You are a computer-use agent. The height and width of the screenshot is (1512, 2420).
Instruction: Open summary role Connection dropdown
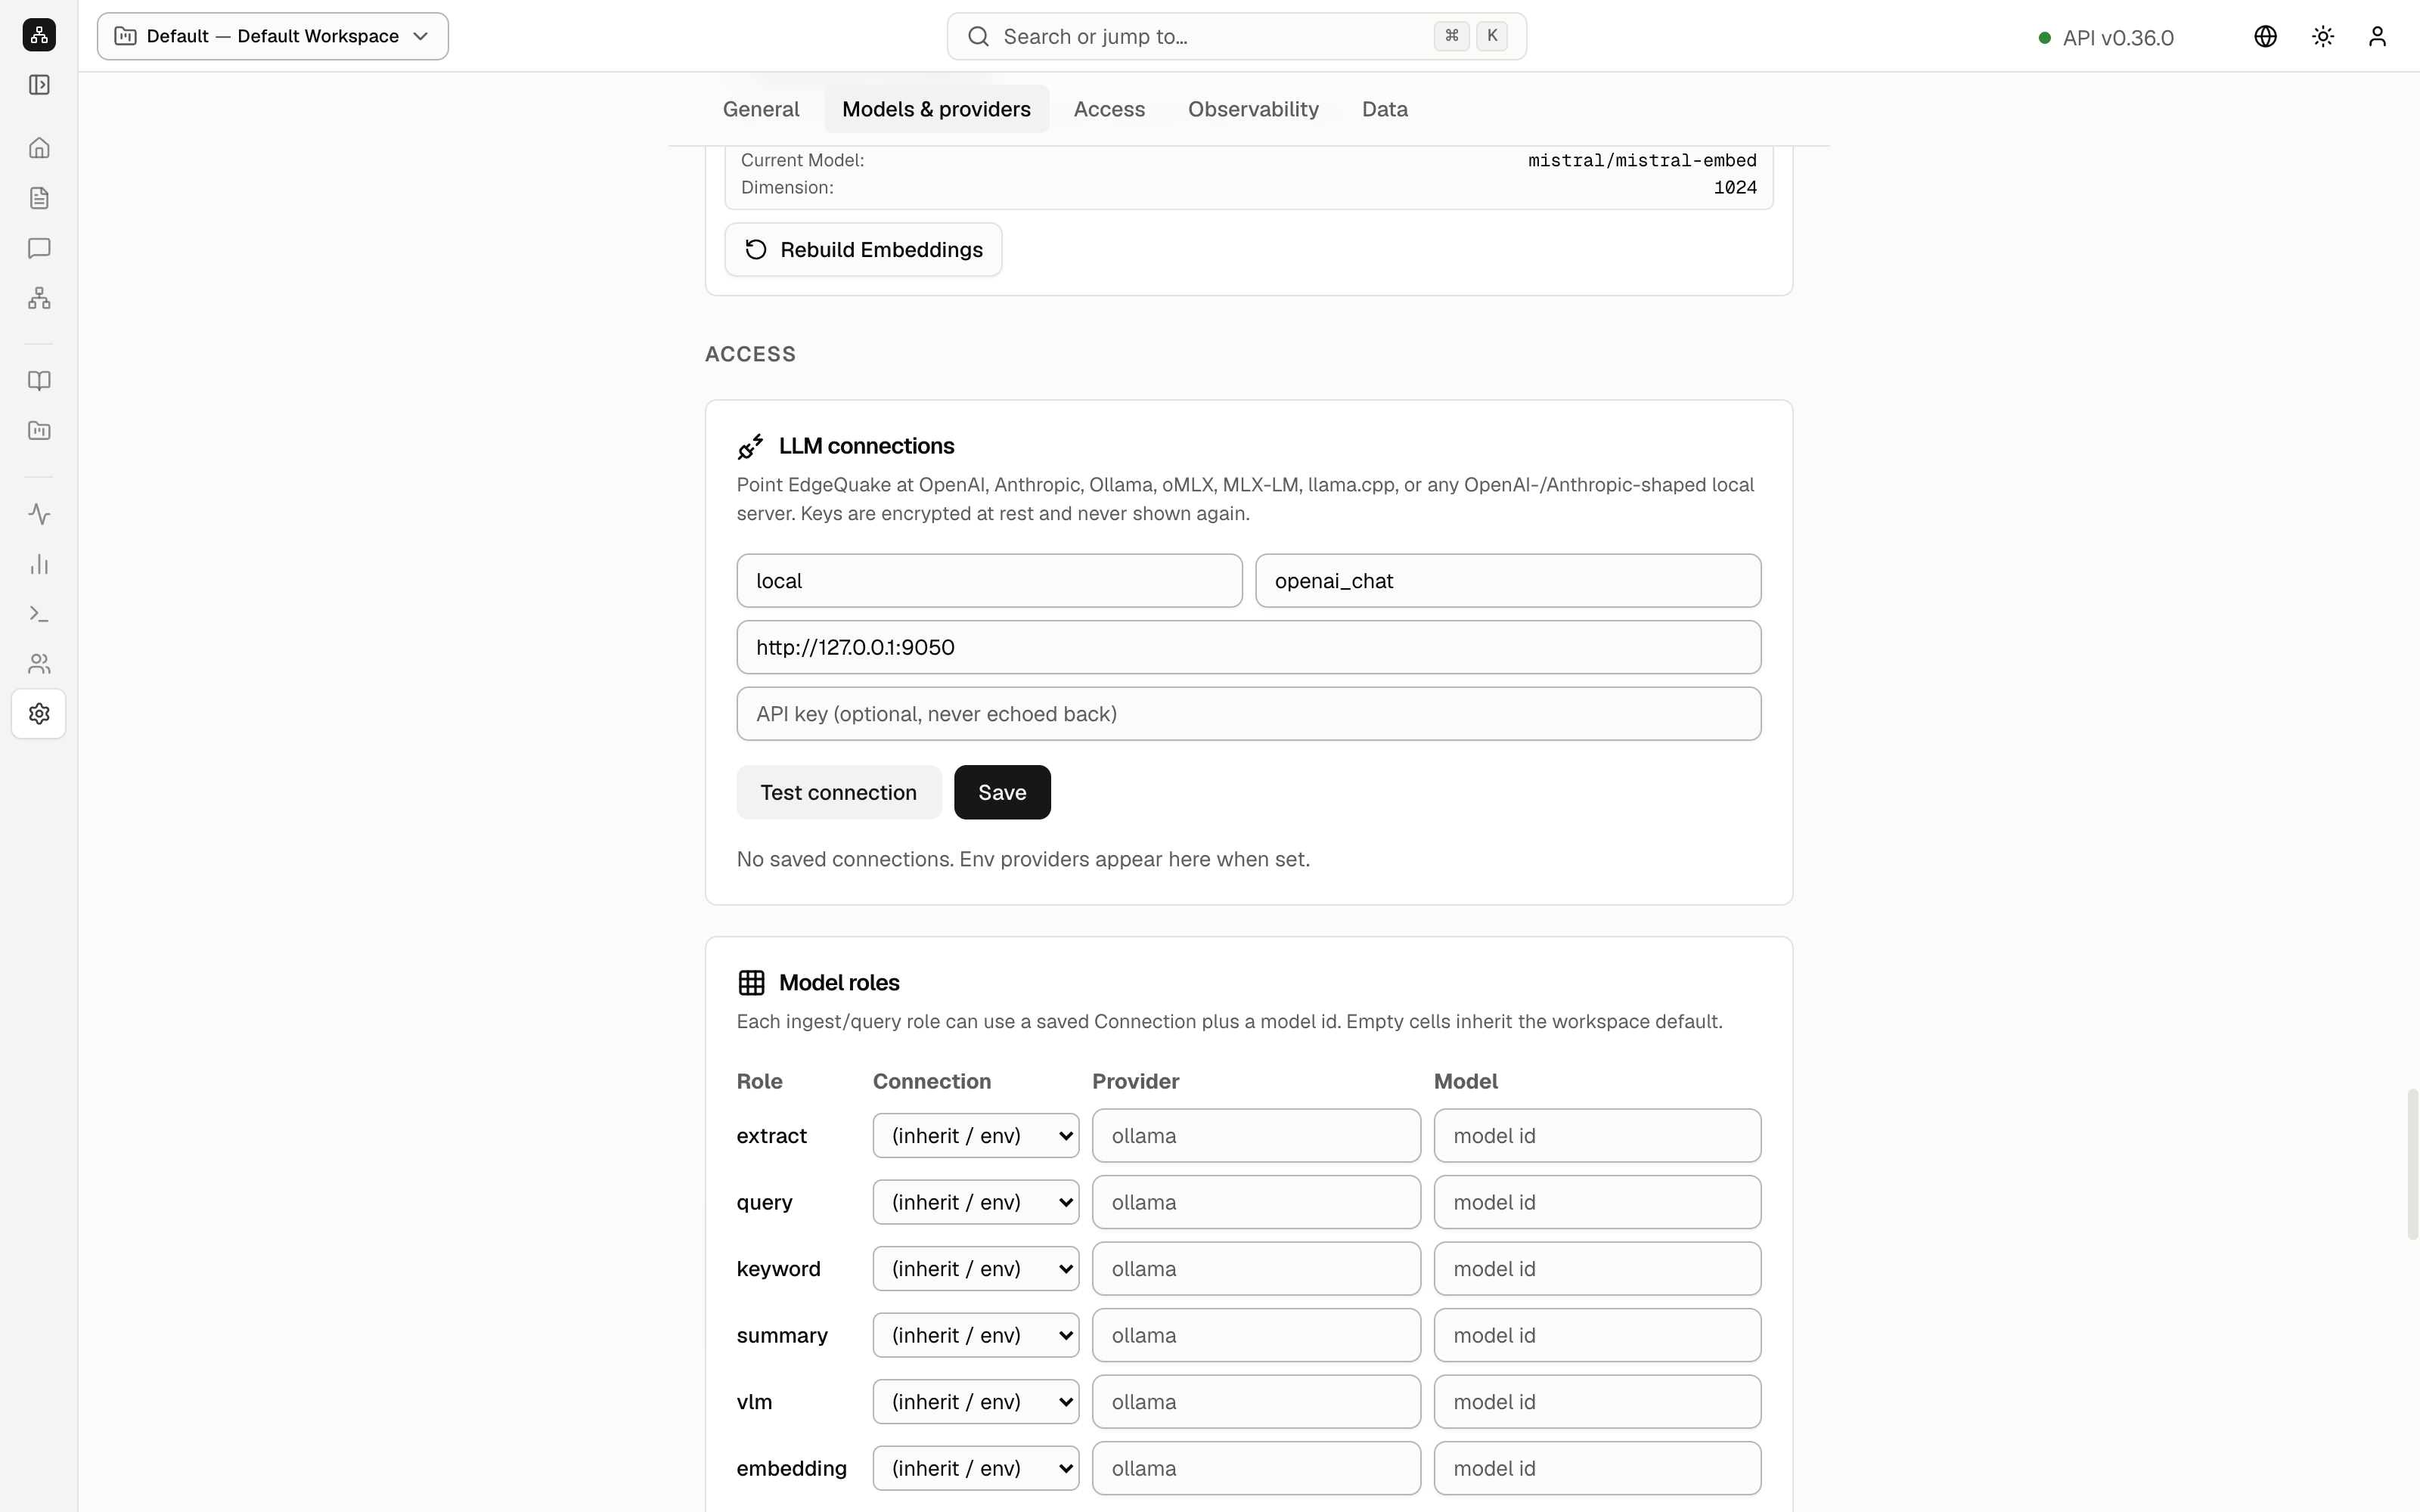point(976,1335)
